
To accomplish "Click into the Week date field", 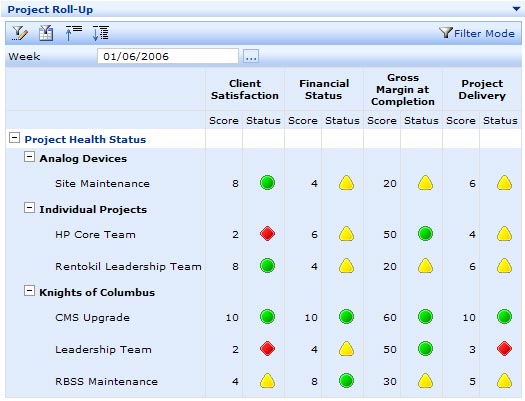I will pos(168,56).
